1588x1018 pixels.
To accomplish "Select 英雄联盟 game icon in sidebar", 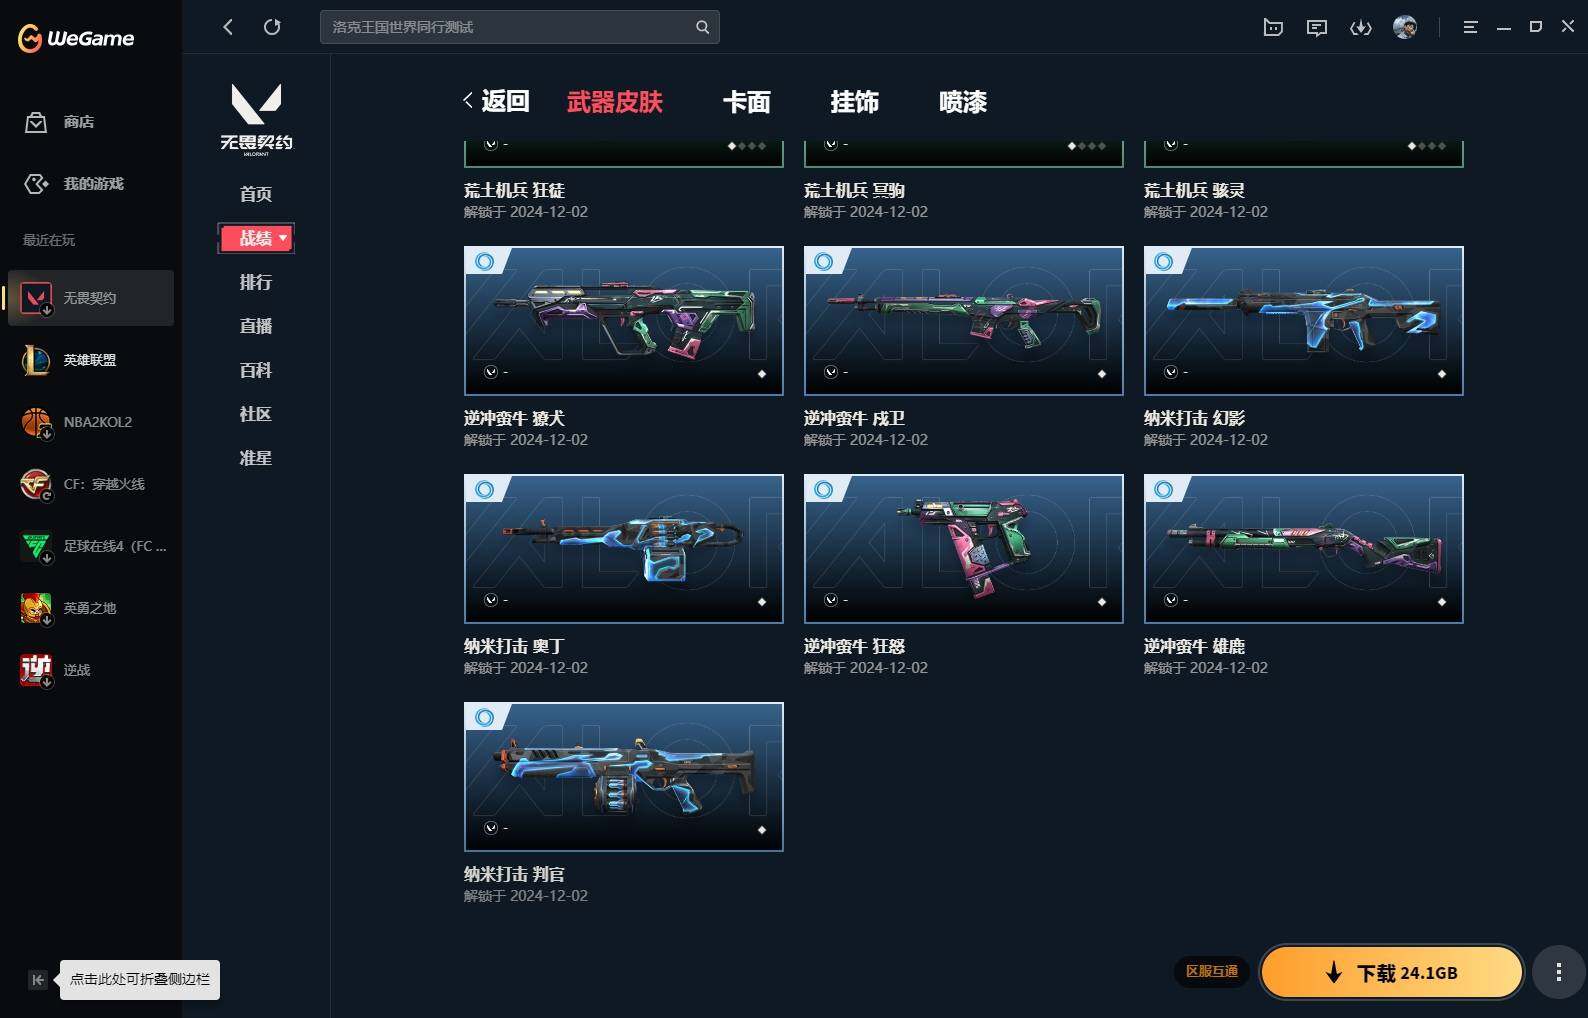I will tap(36, 360).
